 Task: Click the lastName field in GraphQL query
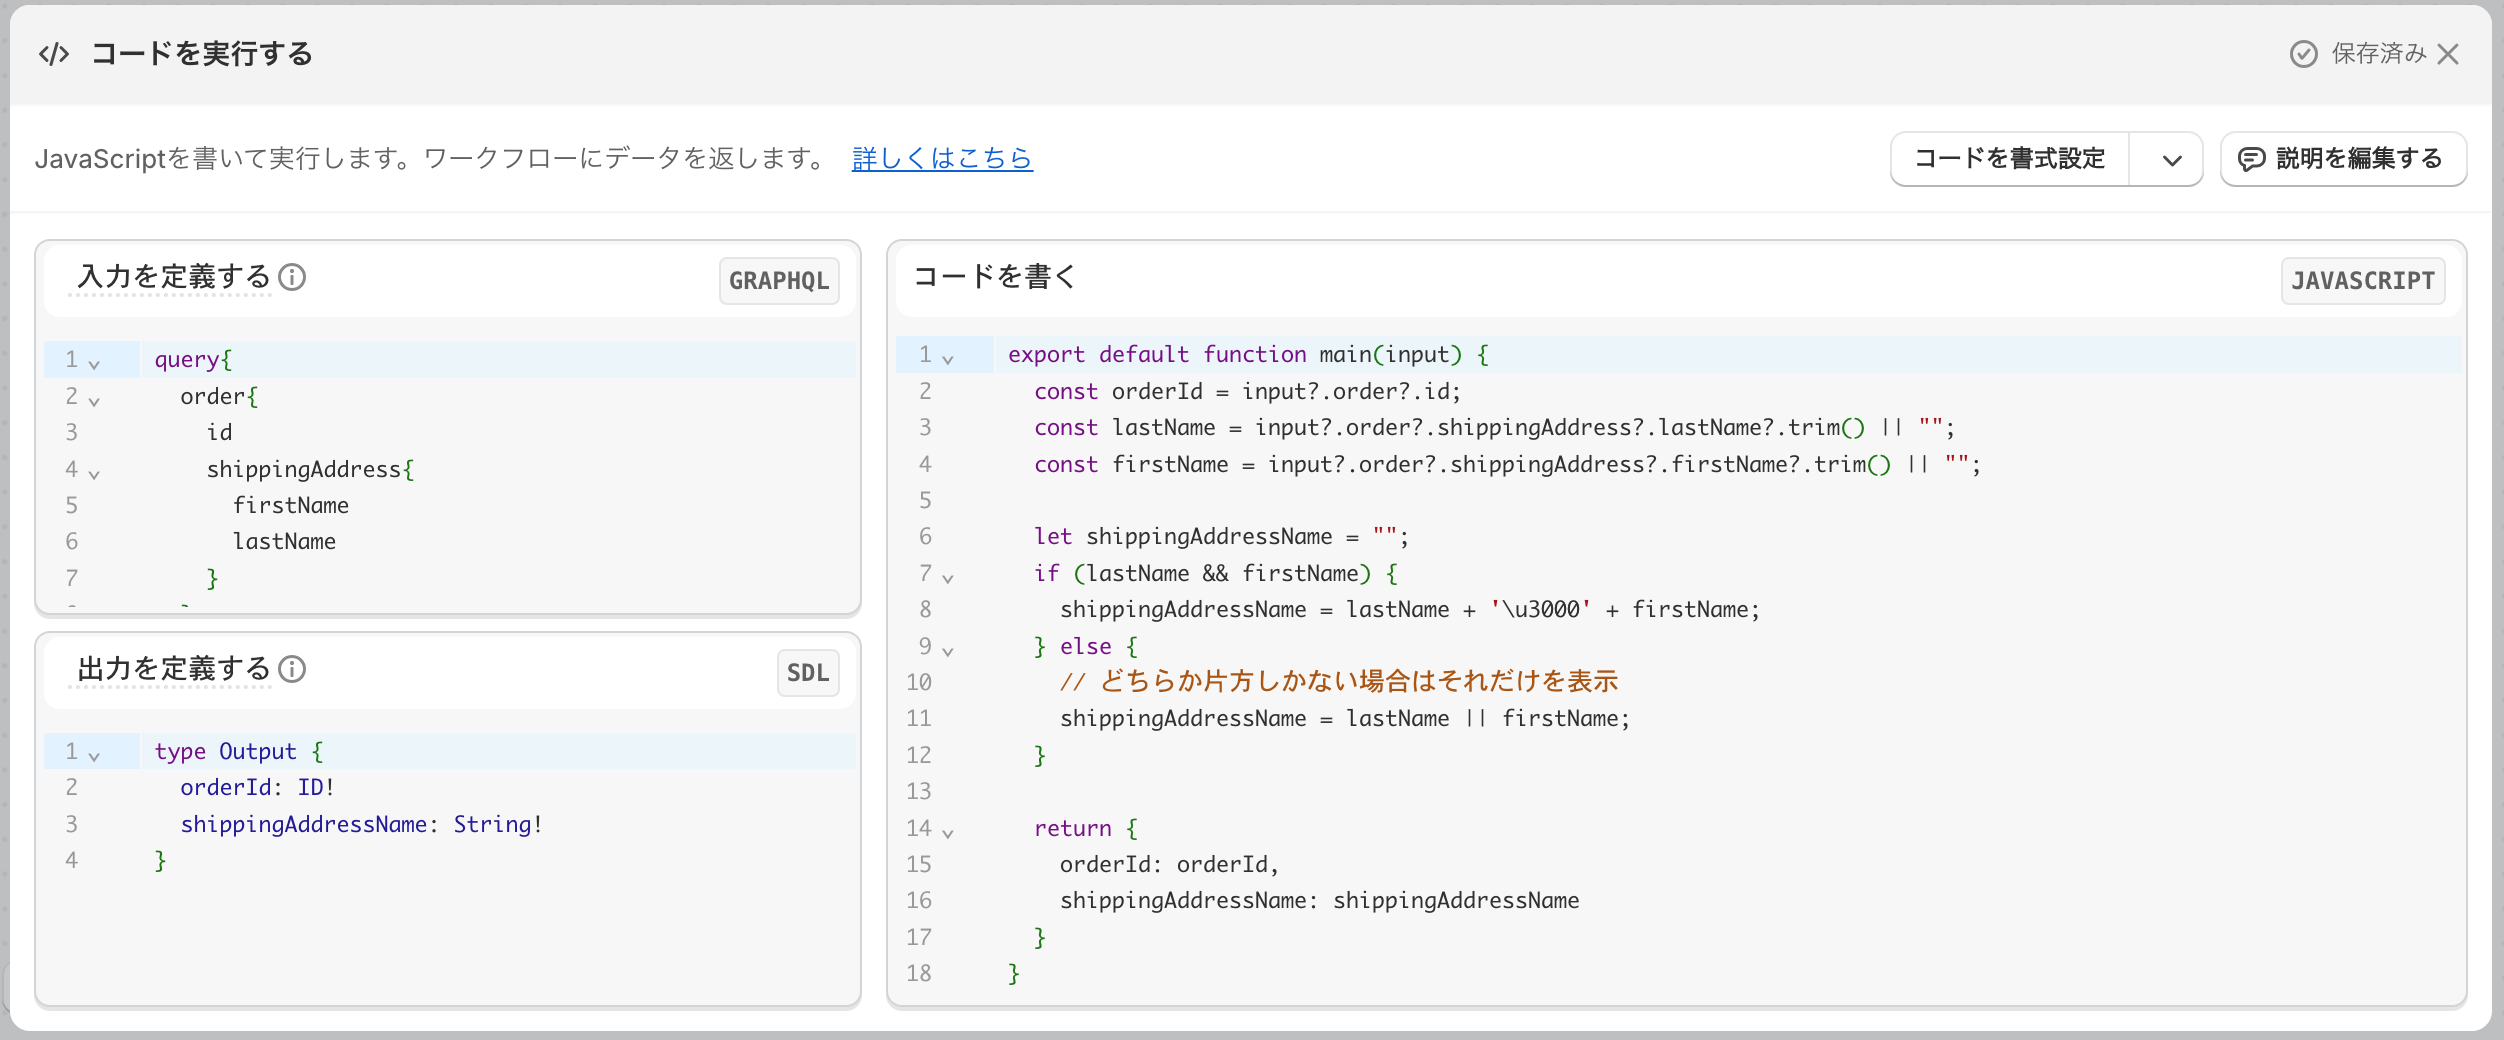284,541
